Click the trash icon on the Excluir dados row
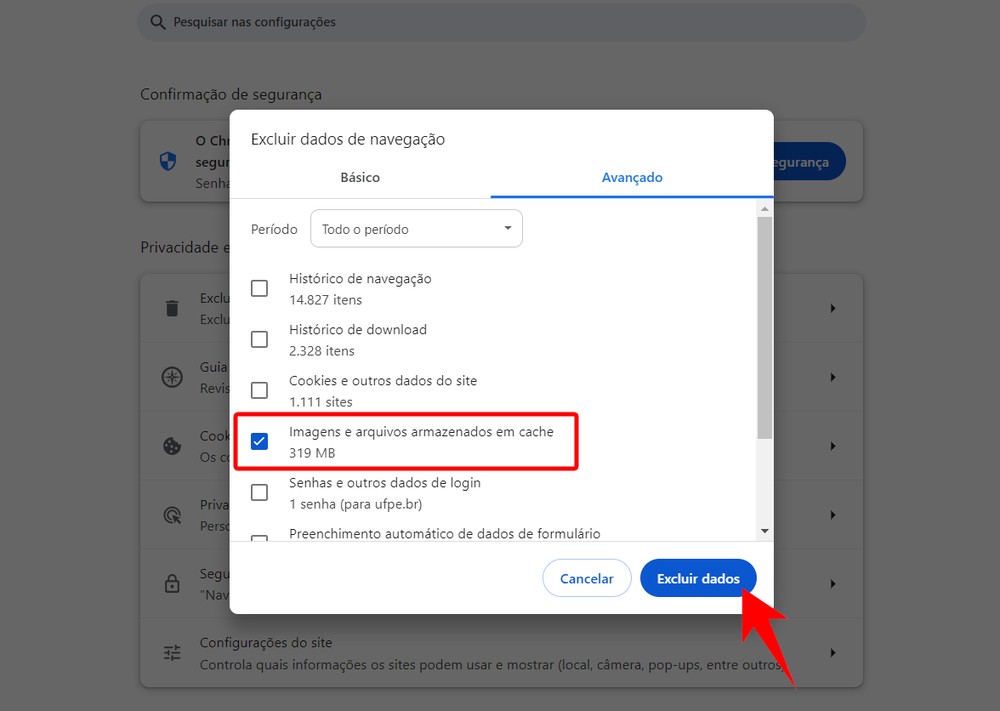Screen dimensions: 1000x711 tap(170, 308)
